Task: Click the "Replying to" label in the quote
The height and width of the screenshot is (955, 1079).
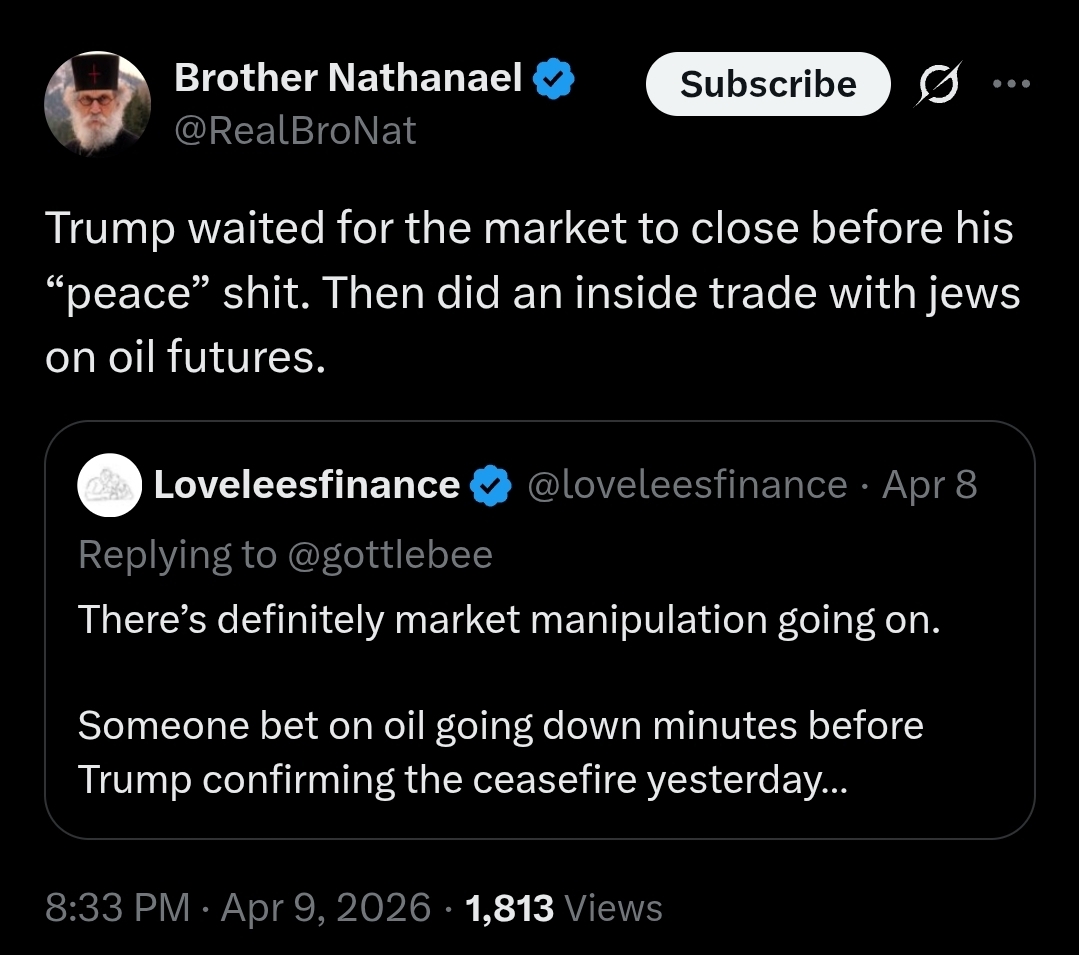Action: 176,554
